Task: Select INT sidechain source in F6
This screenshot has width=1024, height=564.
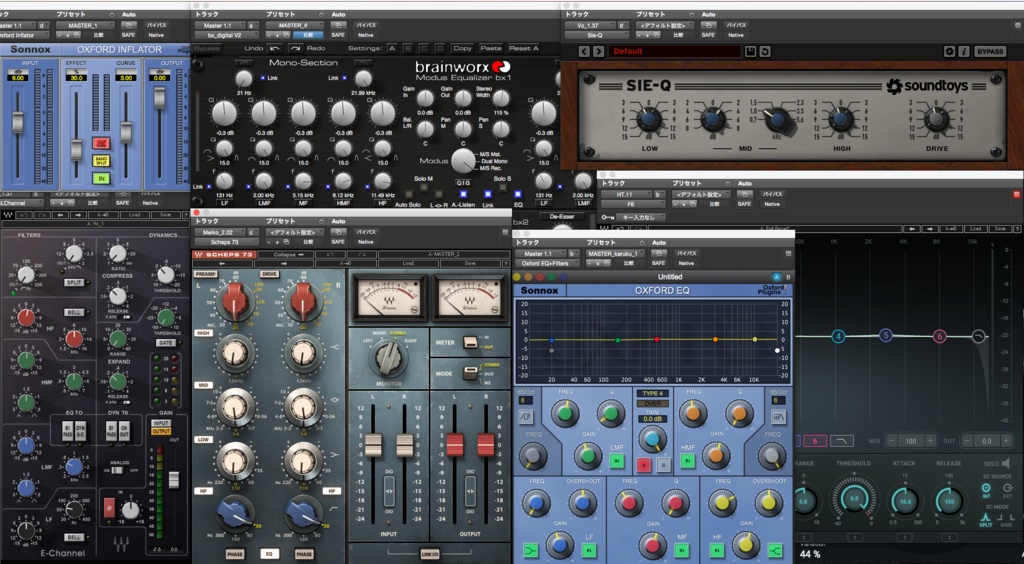Action: click(x=987, y=488)
